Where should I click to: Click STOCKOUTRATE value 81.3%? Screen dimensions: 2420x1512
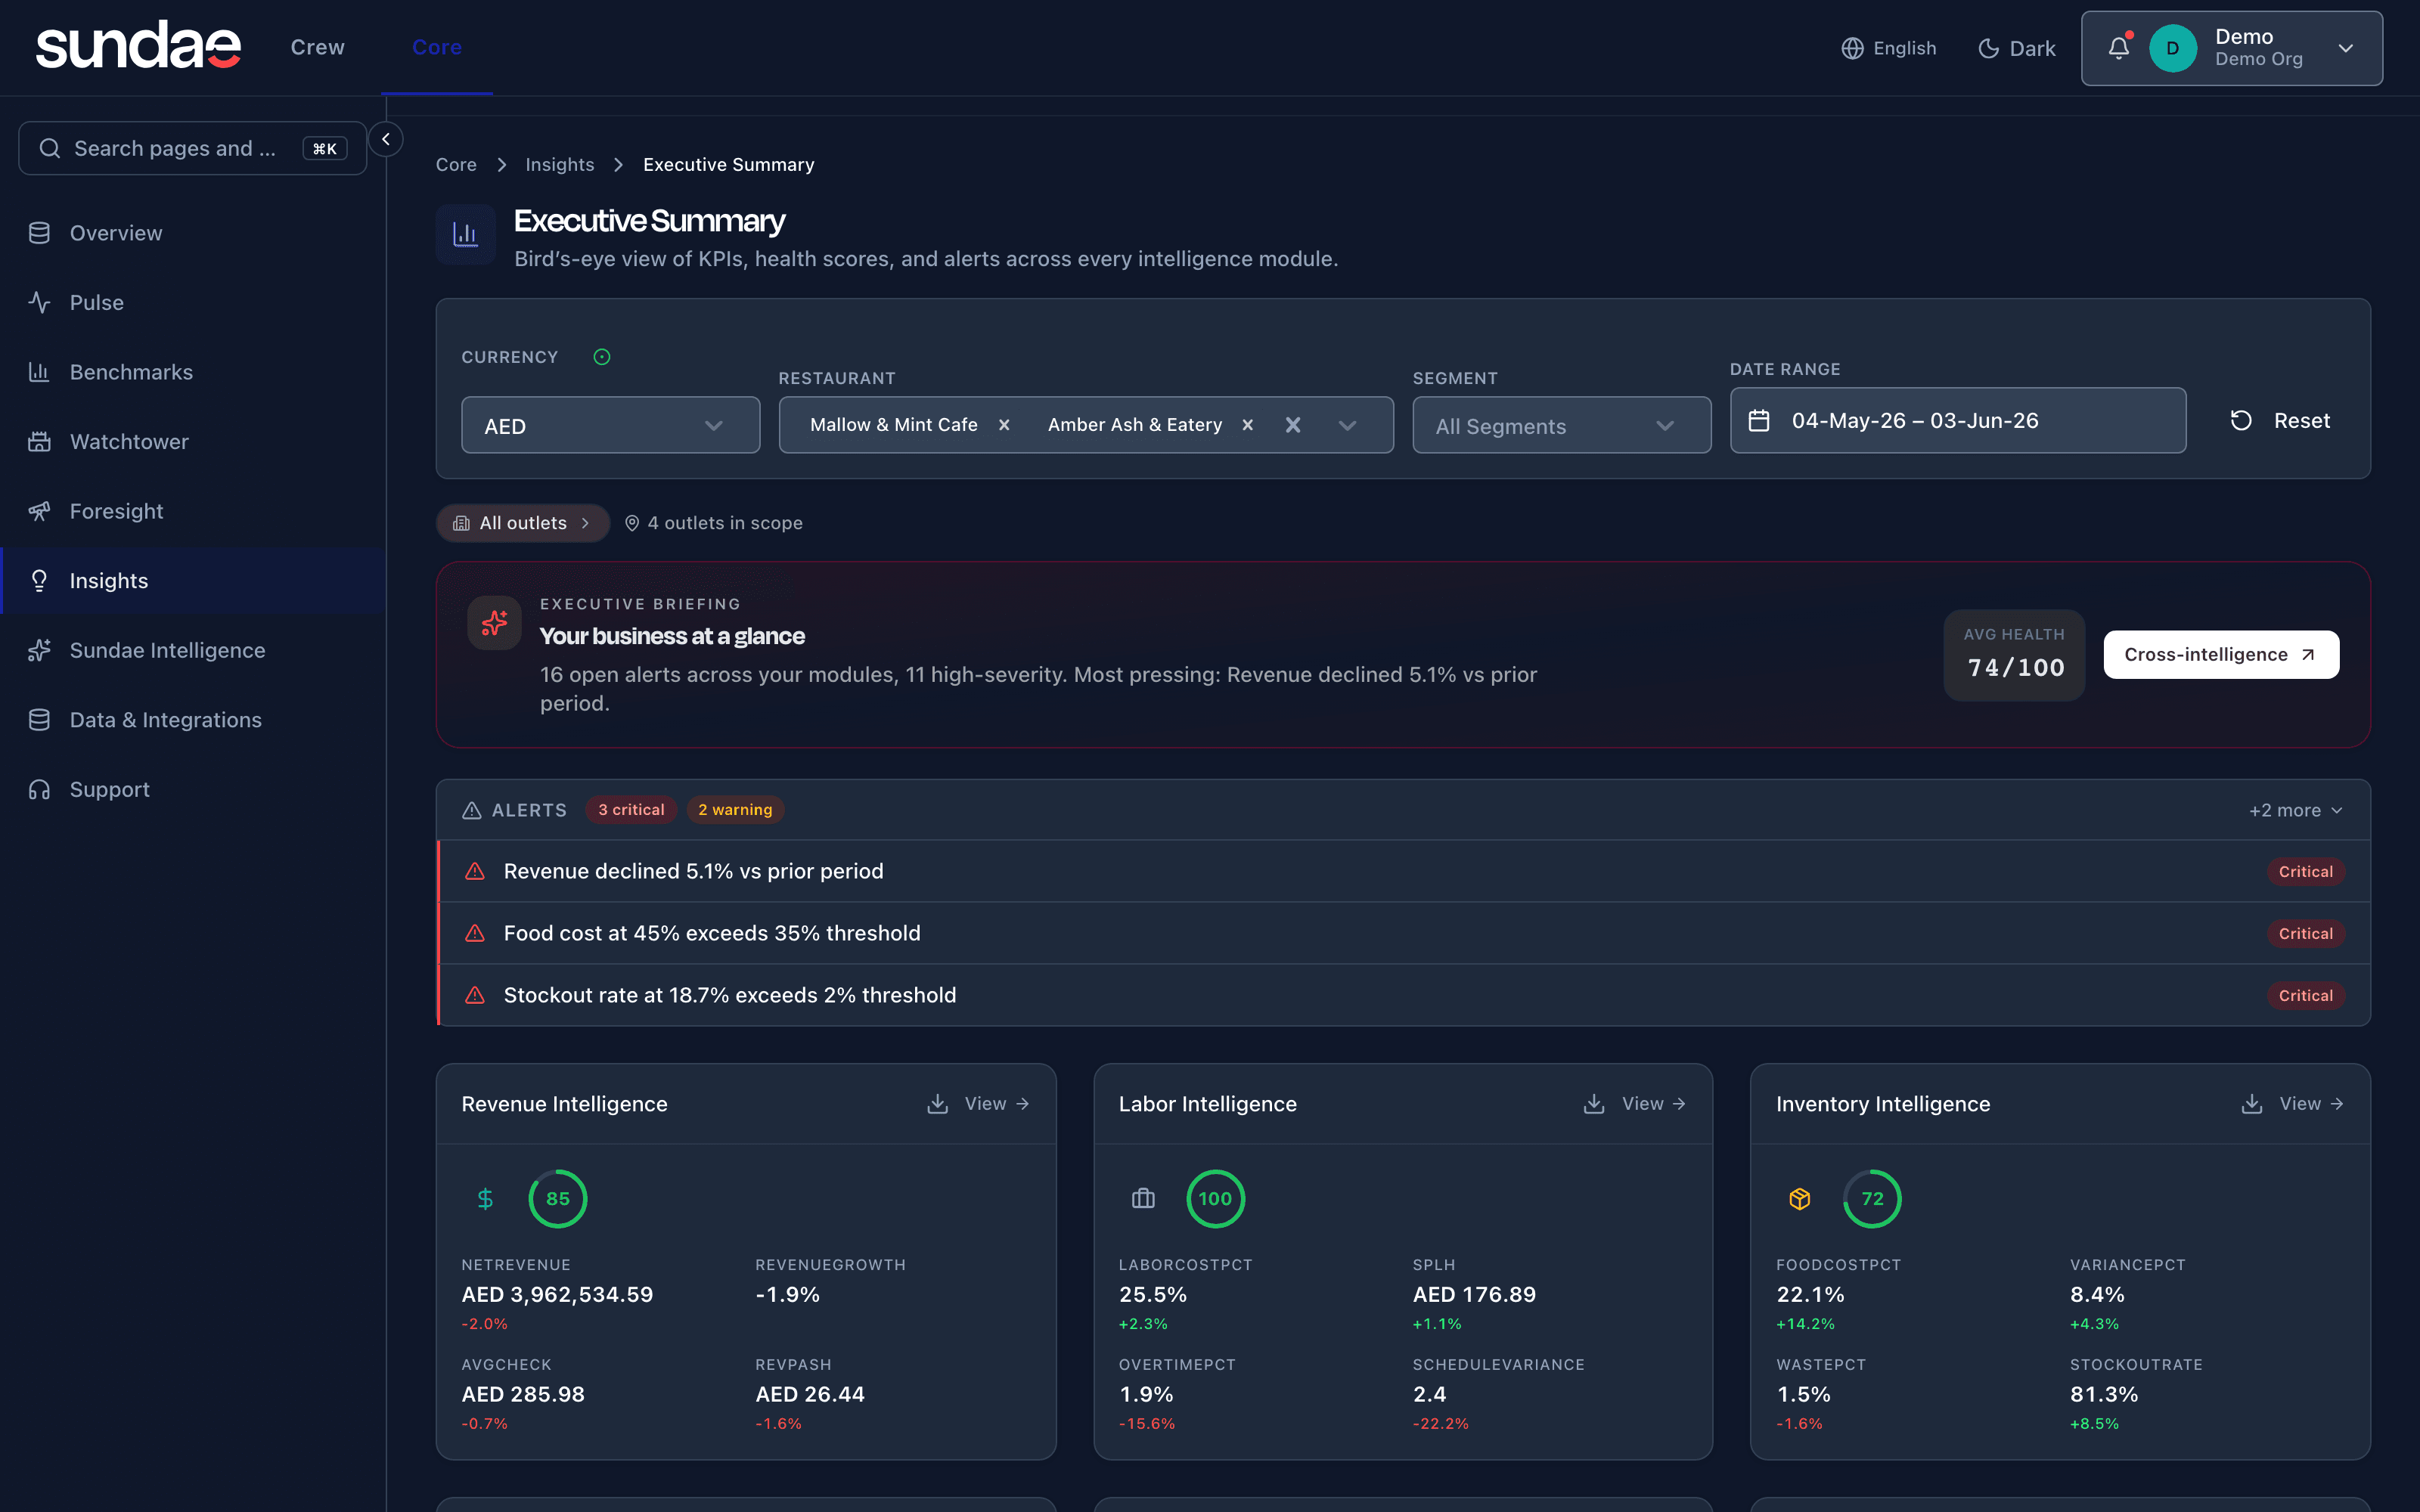[x=2104, y=1394]
